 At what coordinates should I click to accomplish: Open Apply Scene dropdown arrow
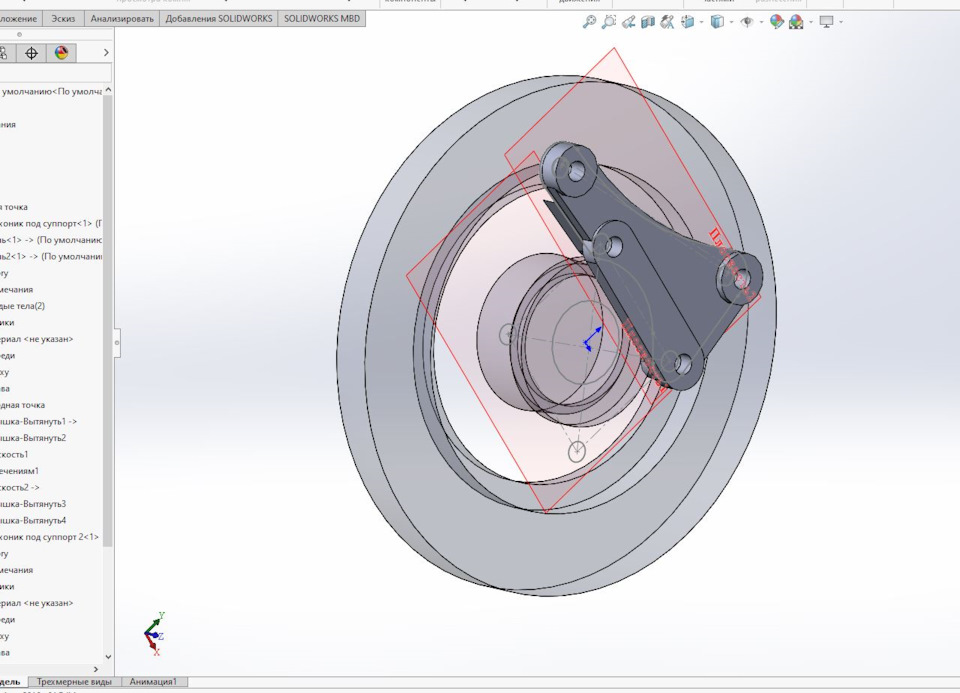(811, 22)
